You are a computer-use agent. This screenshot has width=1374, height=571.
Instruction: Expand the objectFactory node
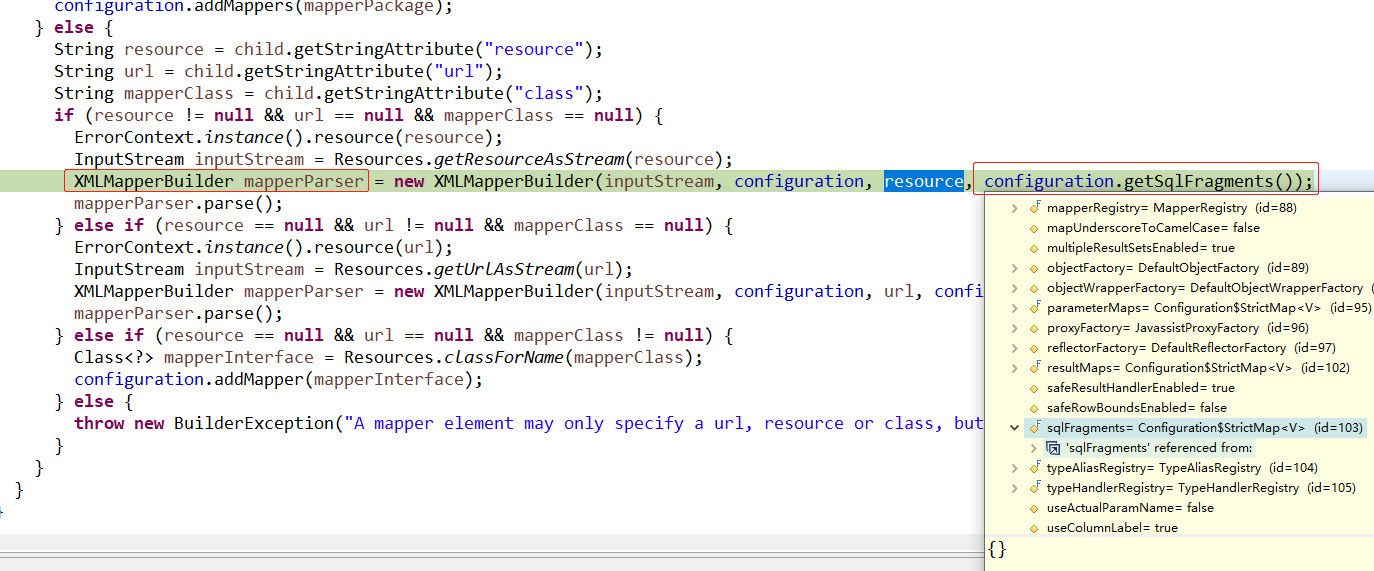point(1015,268)
